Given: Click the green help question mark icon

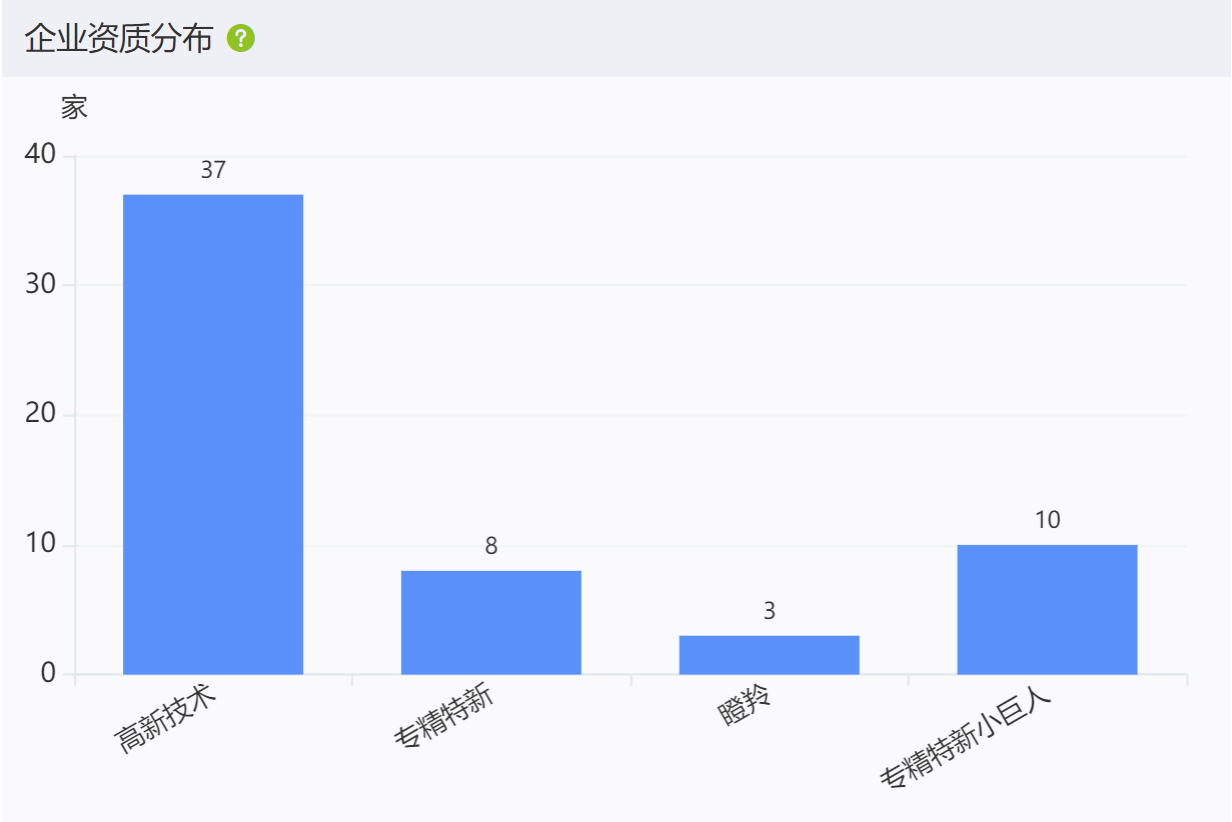Looking at the screenshot, I should (x=241, y=39).
